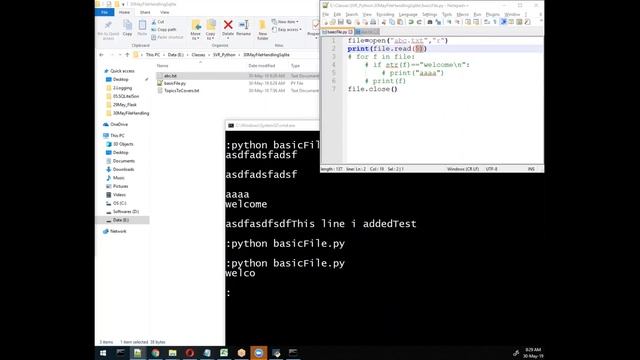Screen dimensions: 640x360
Task: Click line 7 file.close() in editor
Action: coord(372,89)
